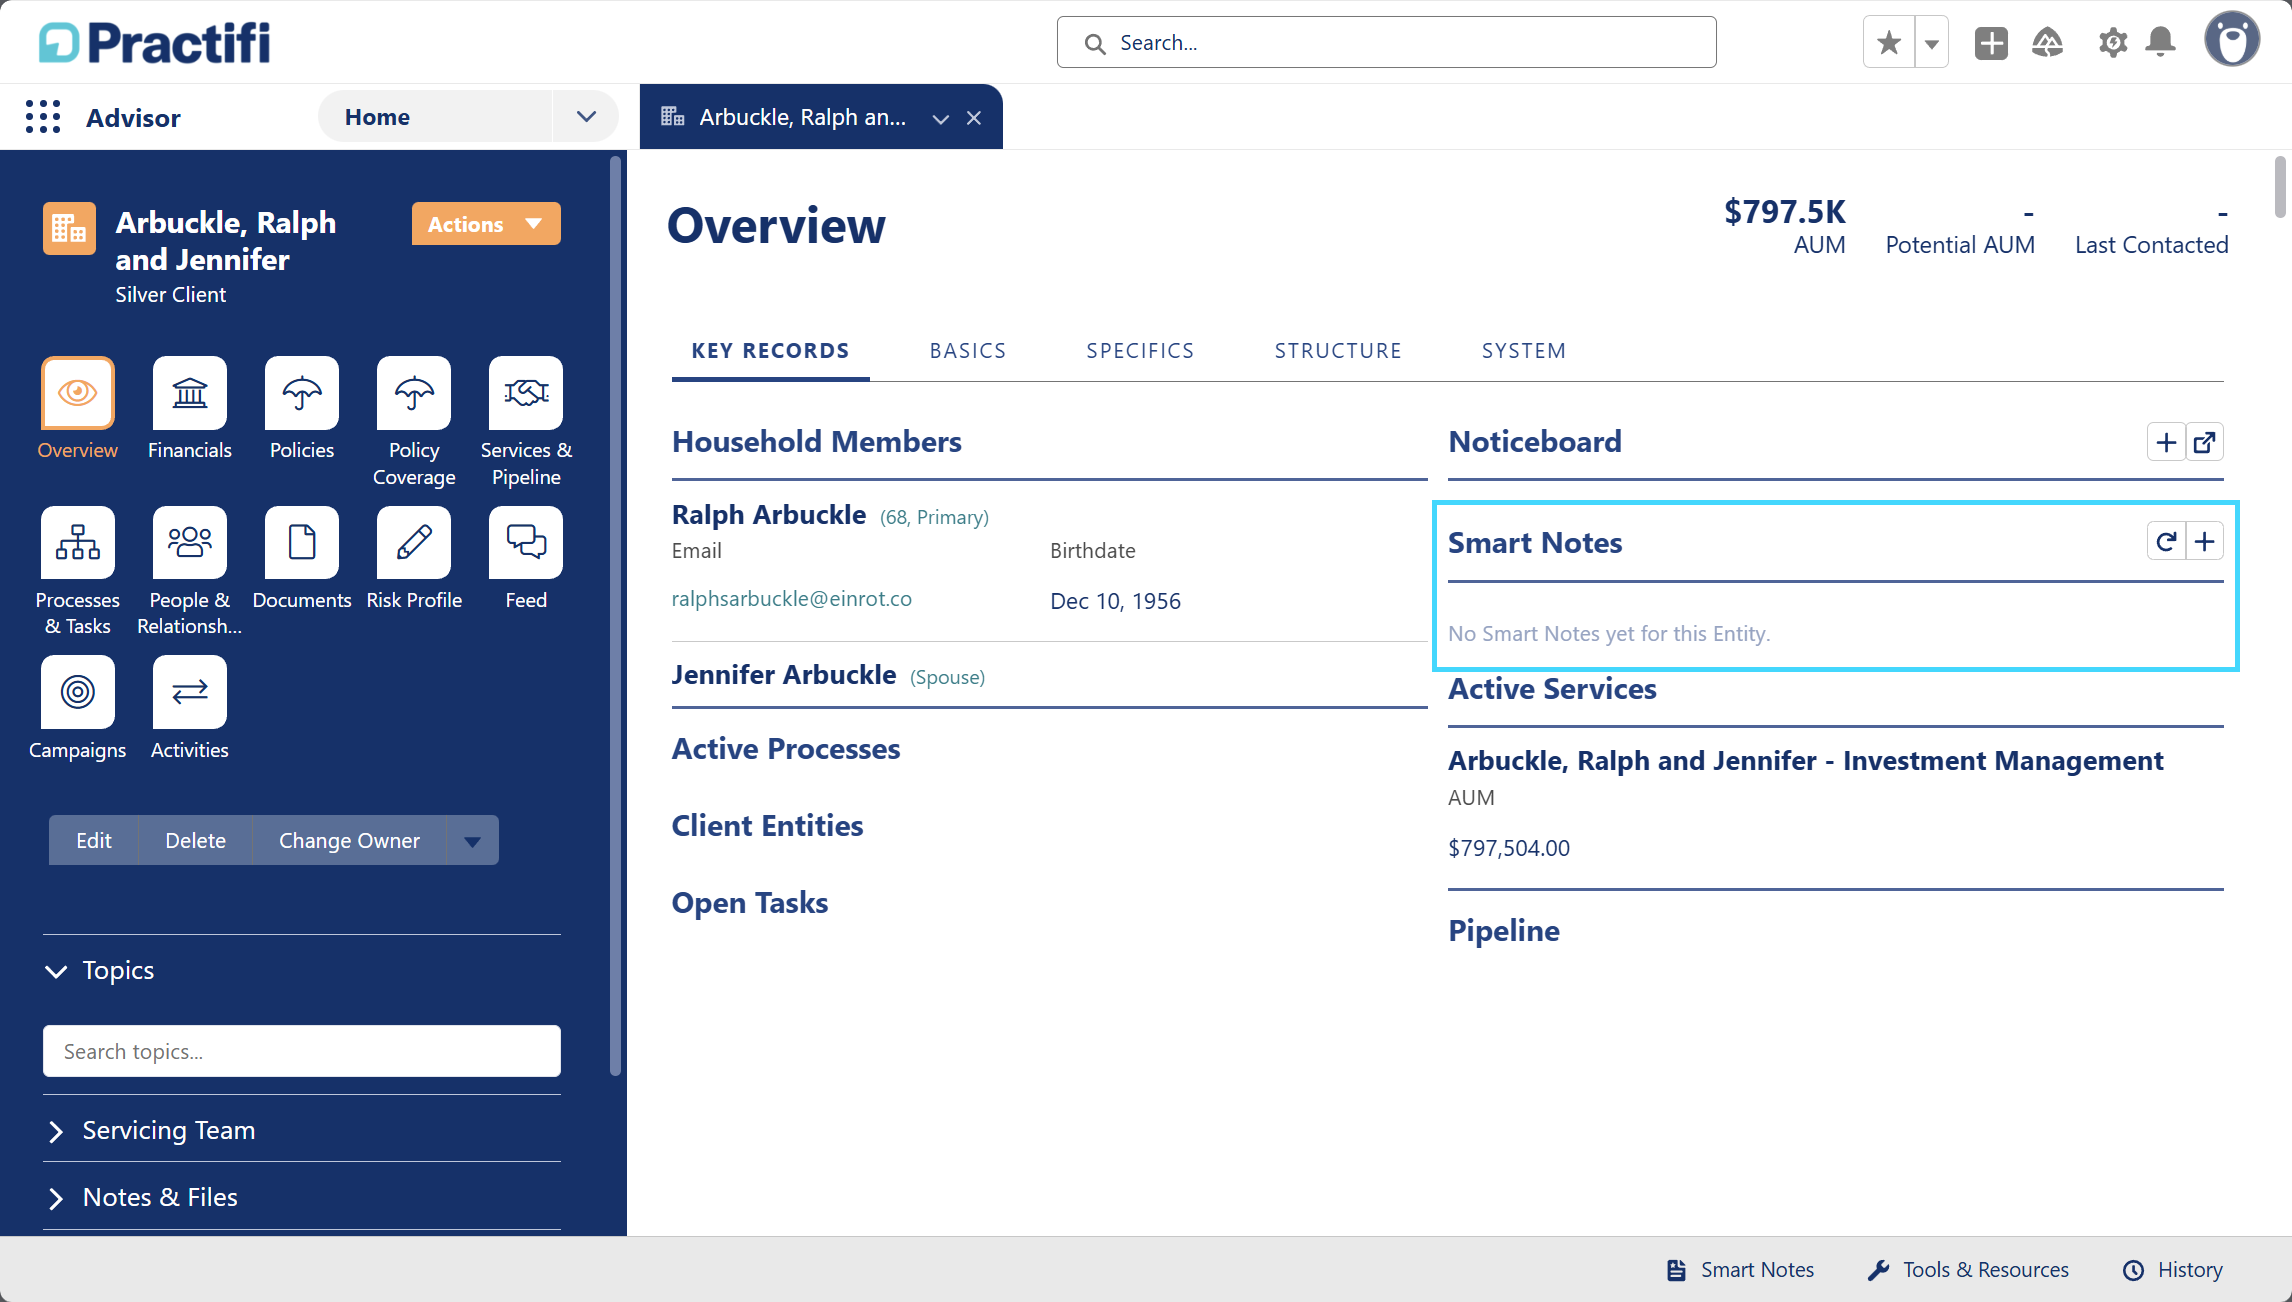The width and height of the screenshot is (2292, 1302).
Task: Open Smart Notes utility in footer
Action: click(1741, 1270)
